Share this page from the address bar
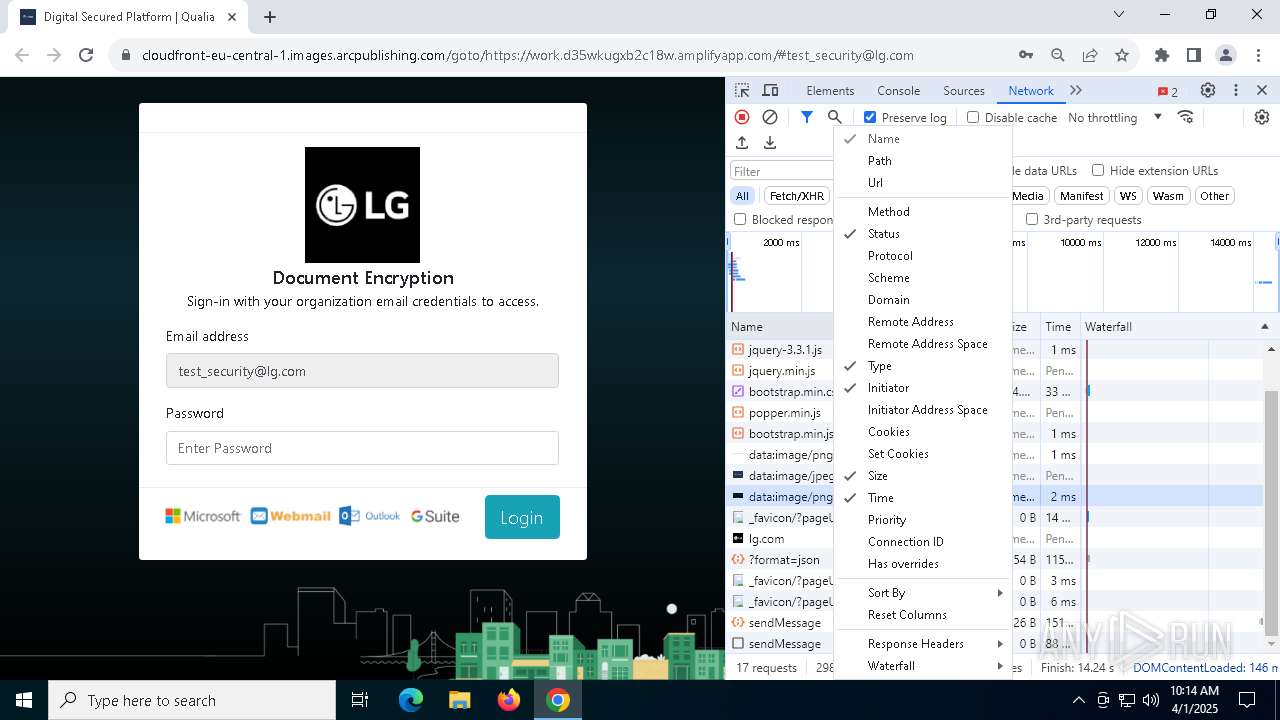The width and height of the screenshot is (1280, 720). coord(1090,55)
